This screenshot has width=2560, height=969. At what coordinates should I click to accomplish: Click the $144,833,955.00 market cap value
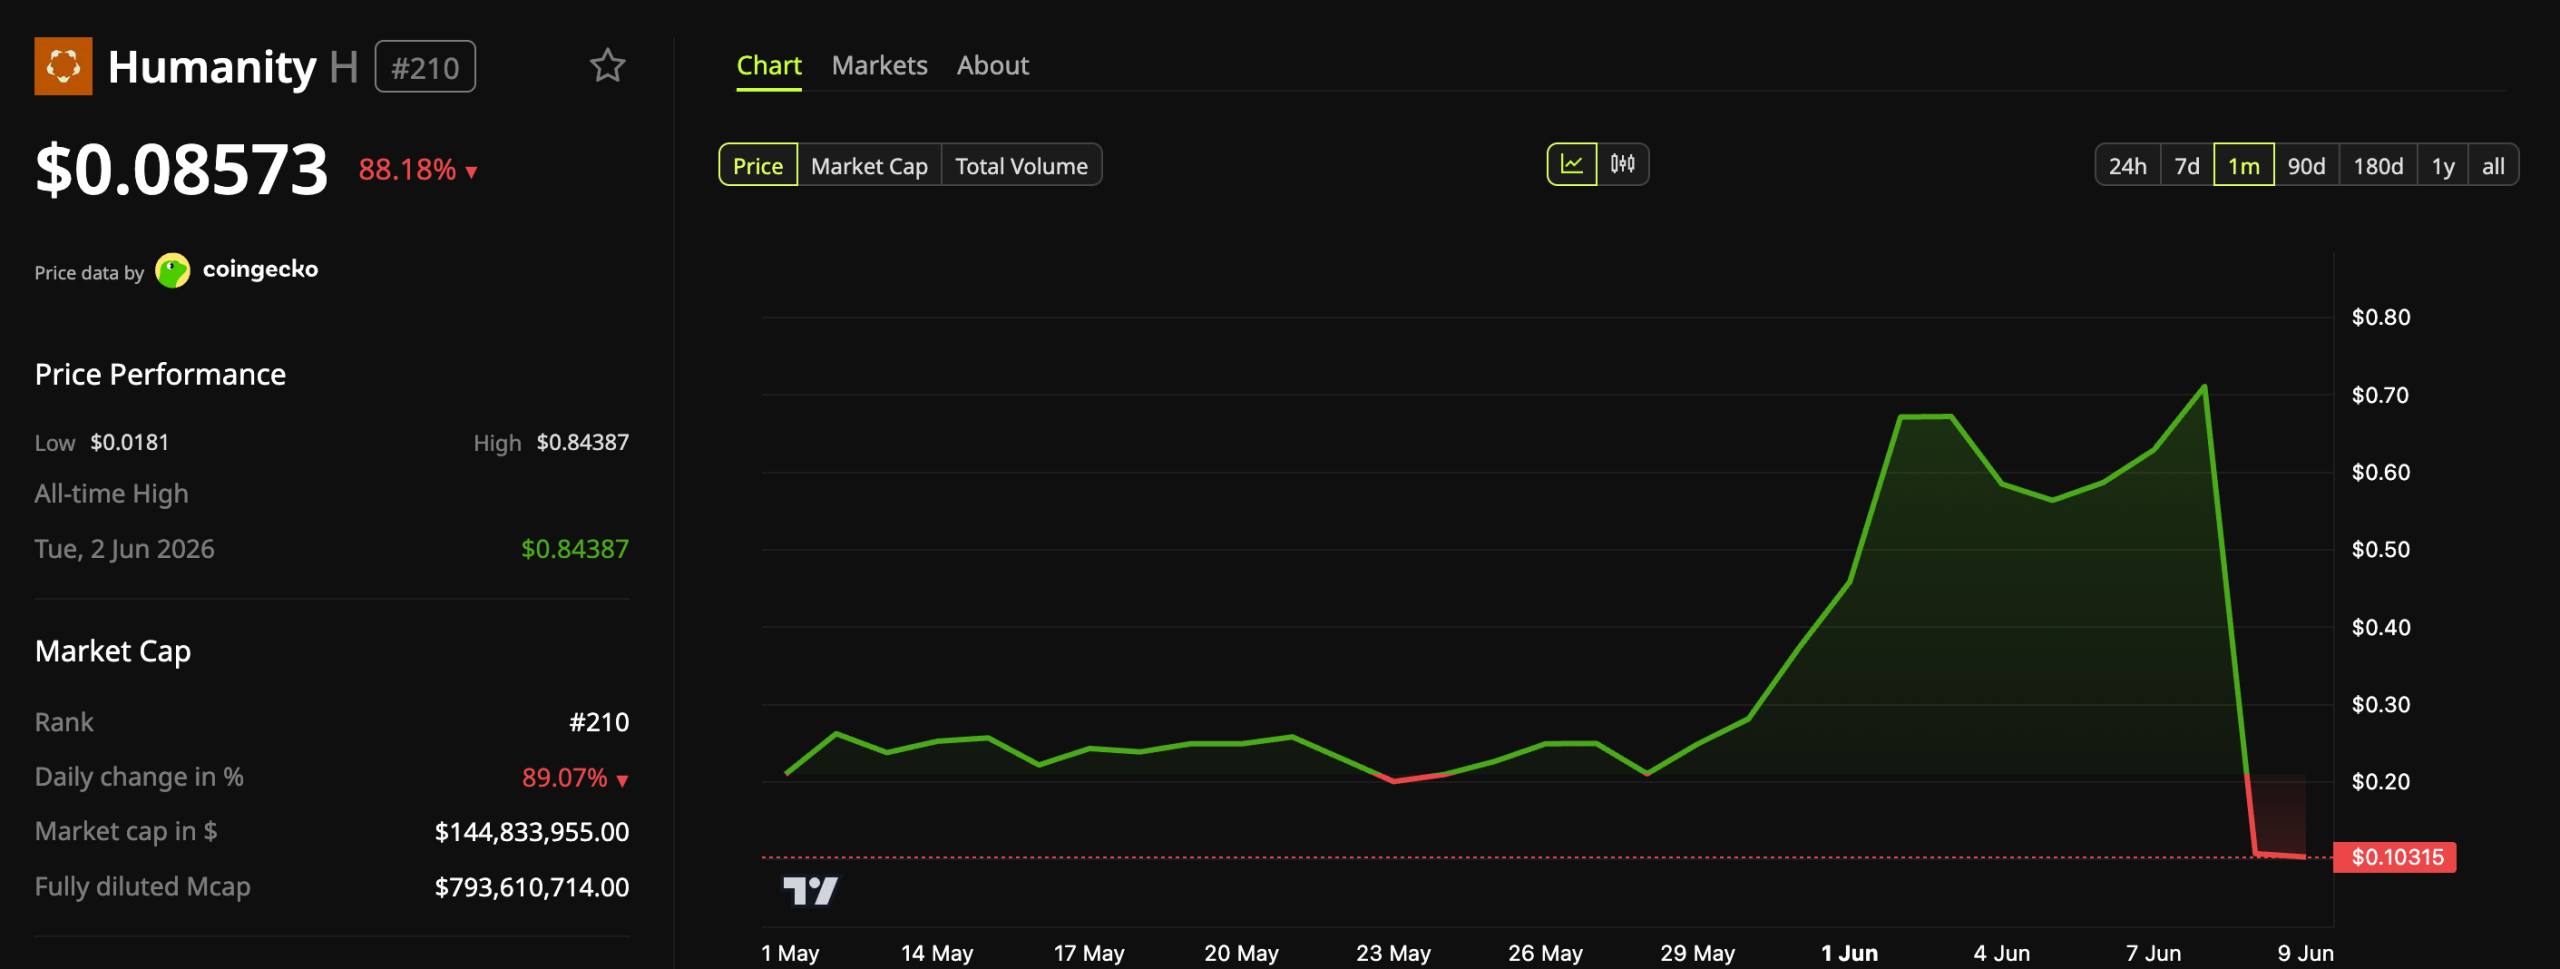click(531, 832)
